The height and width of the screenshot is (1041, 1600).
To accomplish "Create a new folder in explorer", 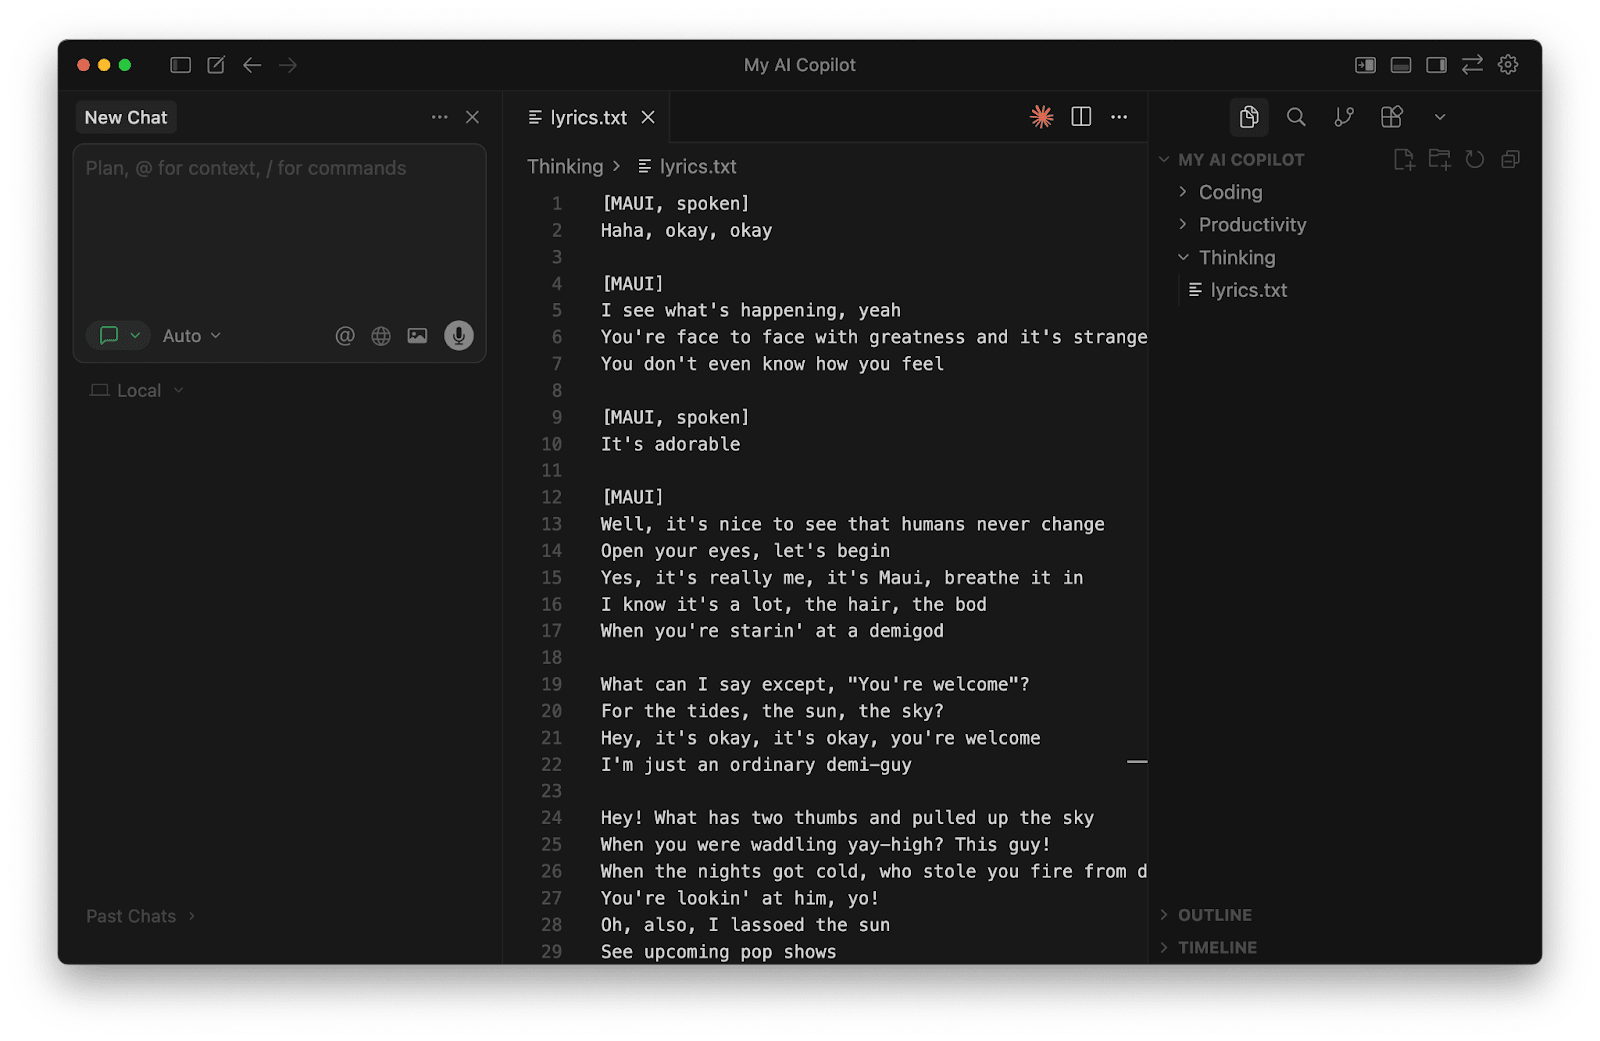I will click(x=1440, y=160).
